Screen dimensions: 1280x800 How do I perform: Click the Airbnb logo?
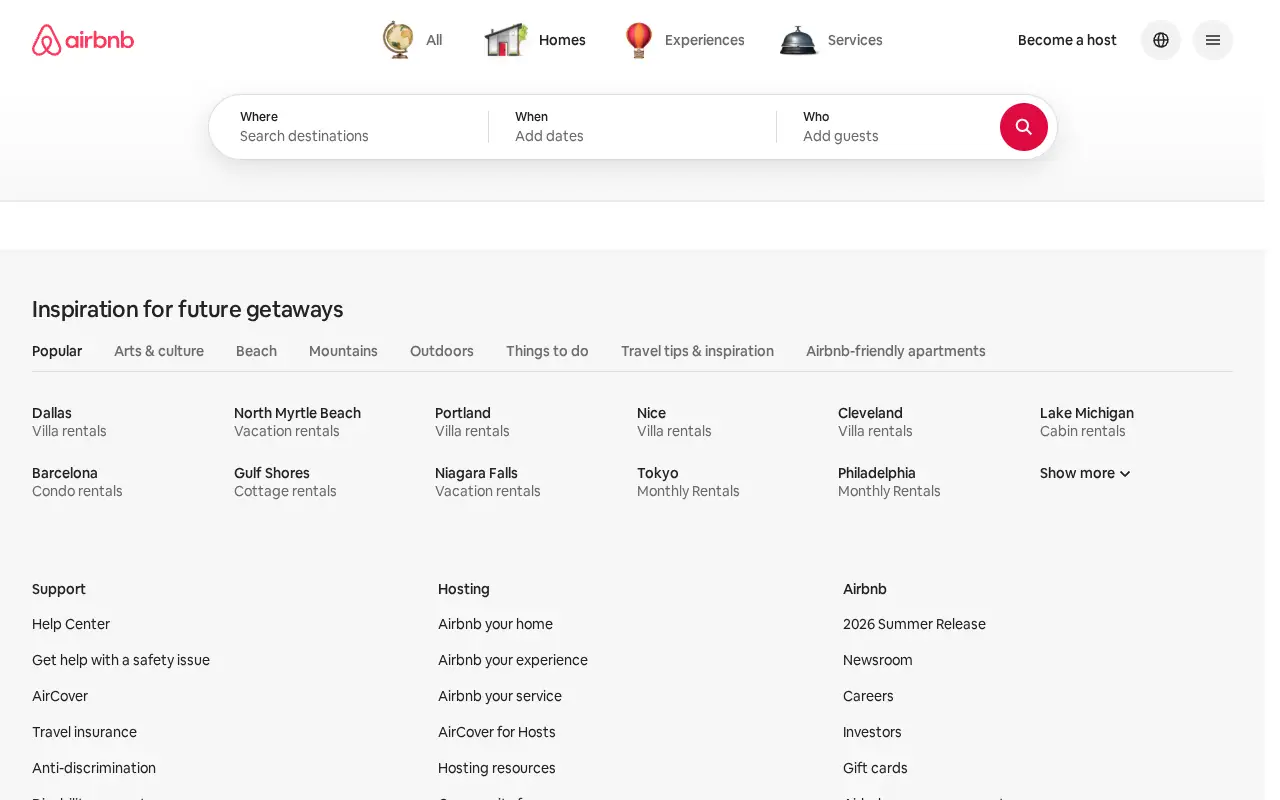coord(83,40)
